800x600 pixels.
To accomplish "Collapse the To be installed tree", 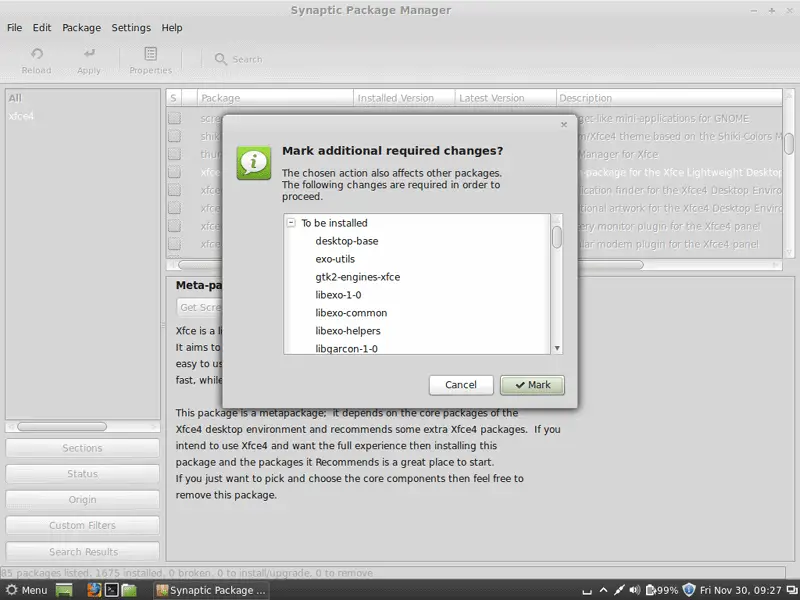I will [x=291, y=223].
